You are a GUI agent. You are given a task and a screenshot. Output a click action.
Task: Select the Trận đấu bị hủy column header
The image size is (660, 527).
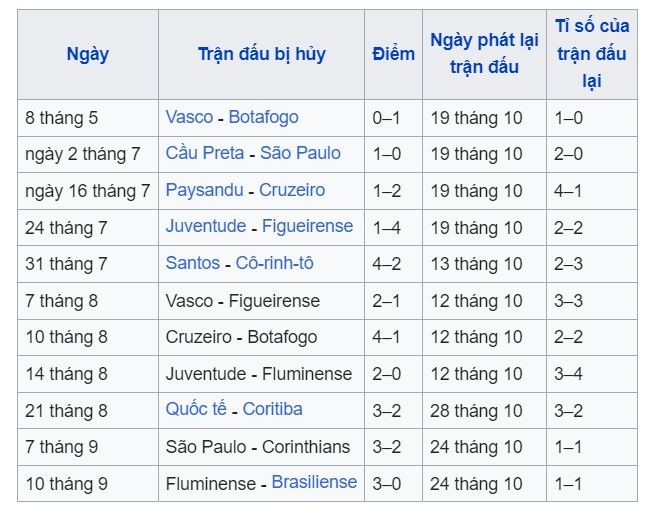[261, 54]
